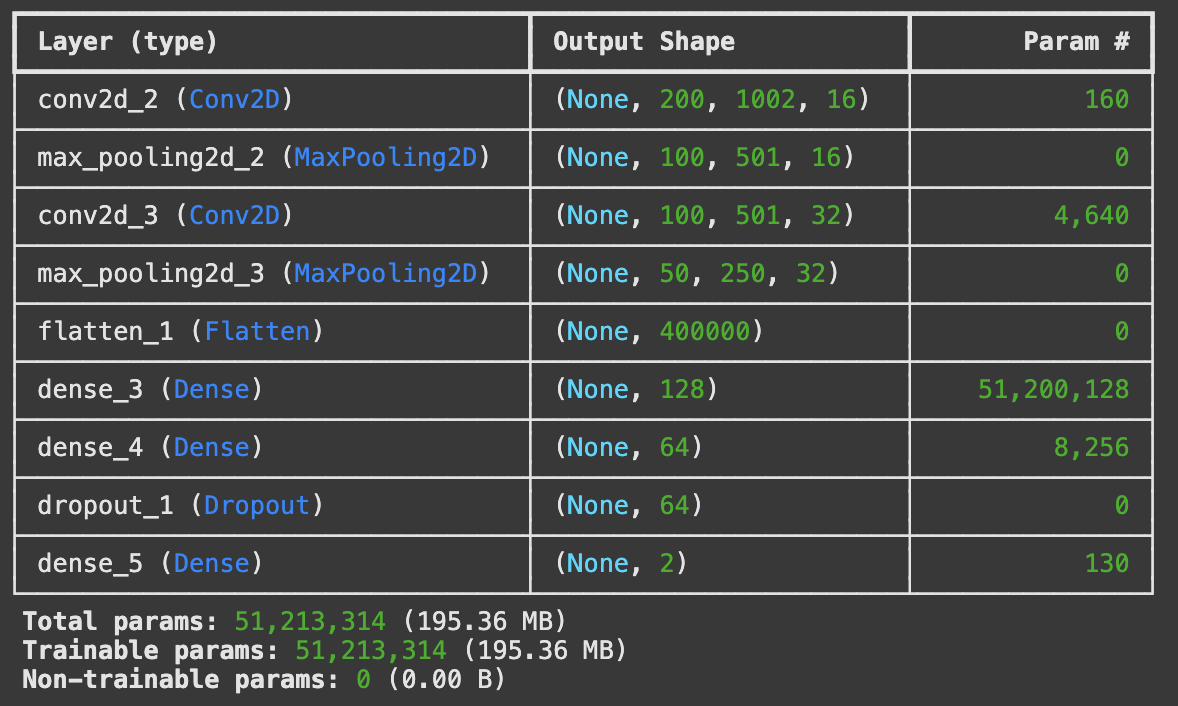Click the conv2d_3 layer name cell
Image resolution: width=1178 pixels, height=706 pixels.
165,216
